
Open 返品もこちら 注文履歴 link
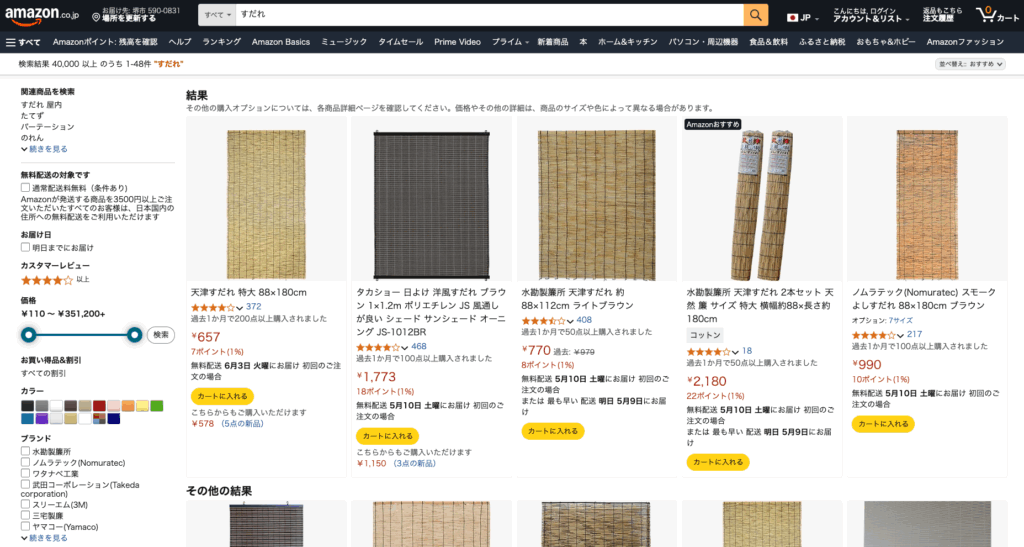942,15
